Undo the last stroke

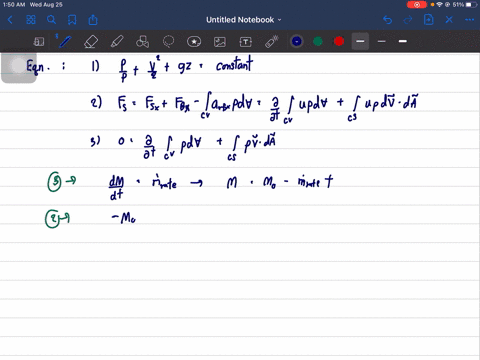387,20
